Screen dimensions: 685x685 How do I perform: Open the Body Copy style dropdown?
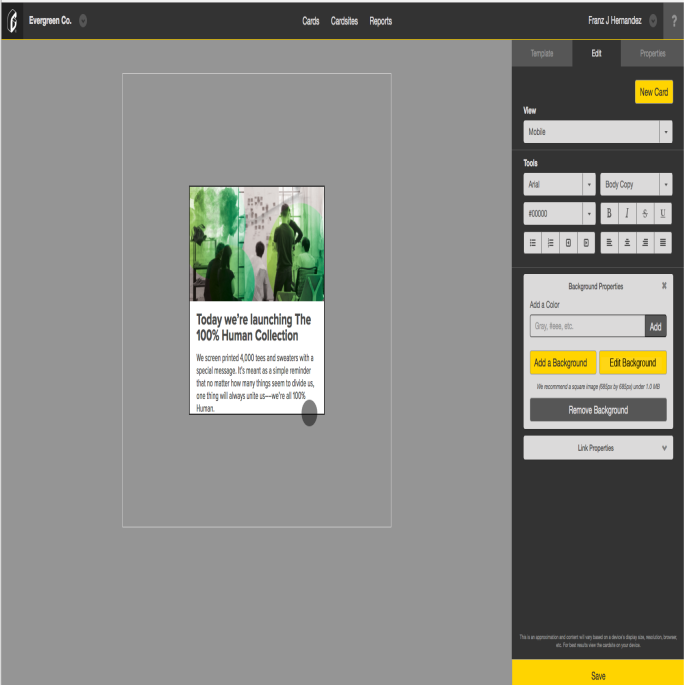635,185
